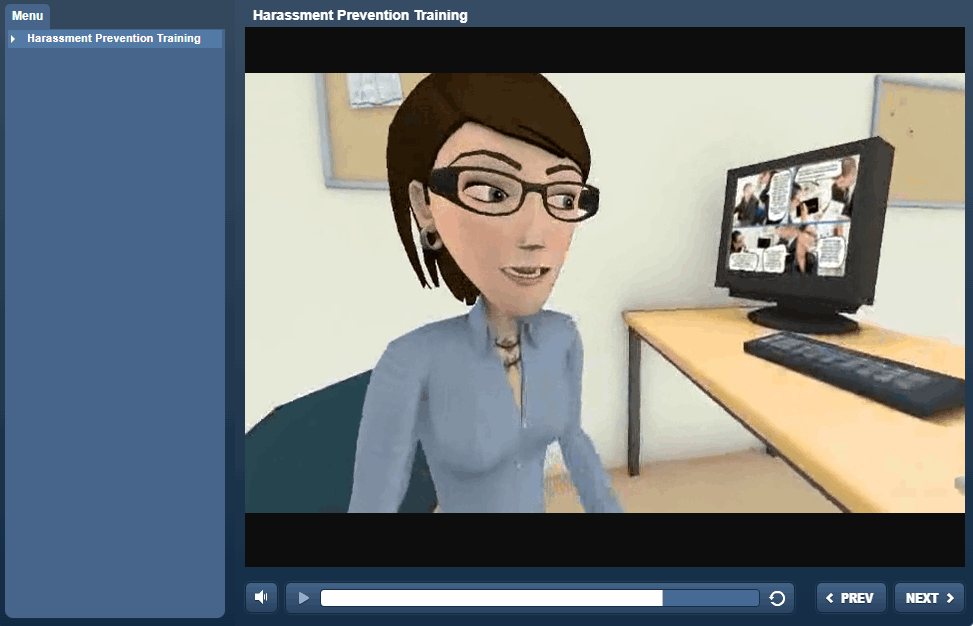Expand the Harassment Prevention Training arrow
Viewport: 973px width, 626px height.
(13, 39)
